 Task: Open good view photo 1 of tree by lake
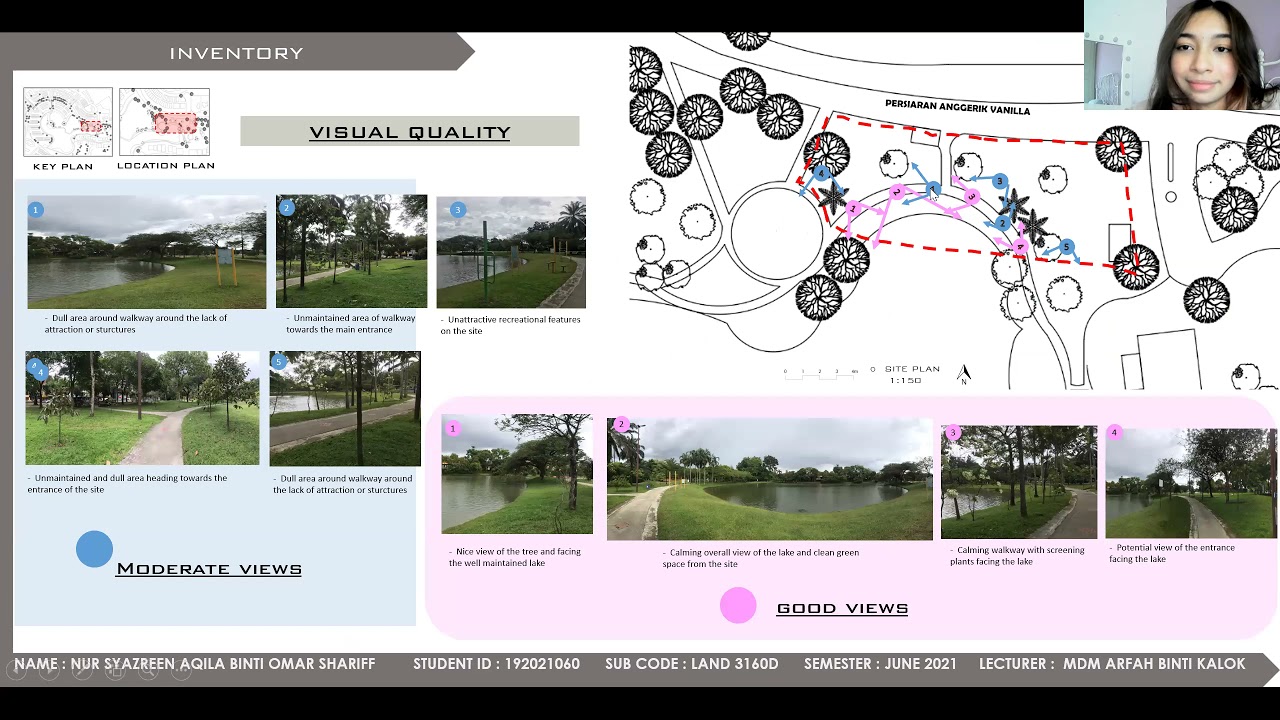tap(517, 474)
